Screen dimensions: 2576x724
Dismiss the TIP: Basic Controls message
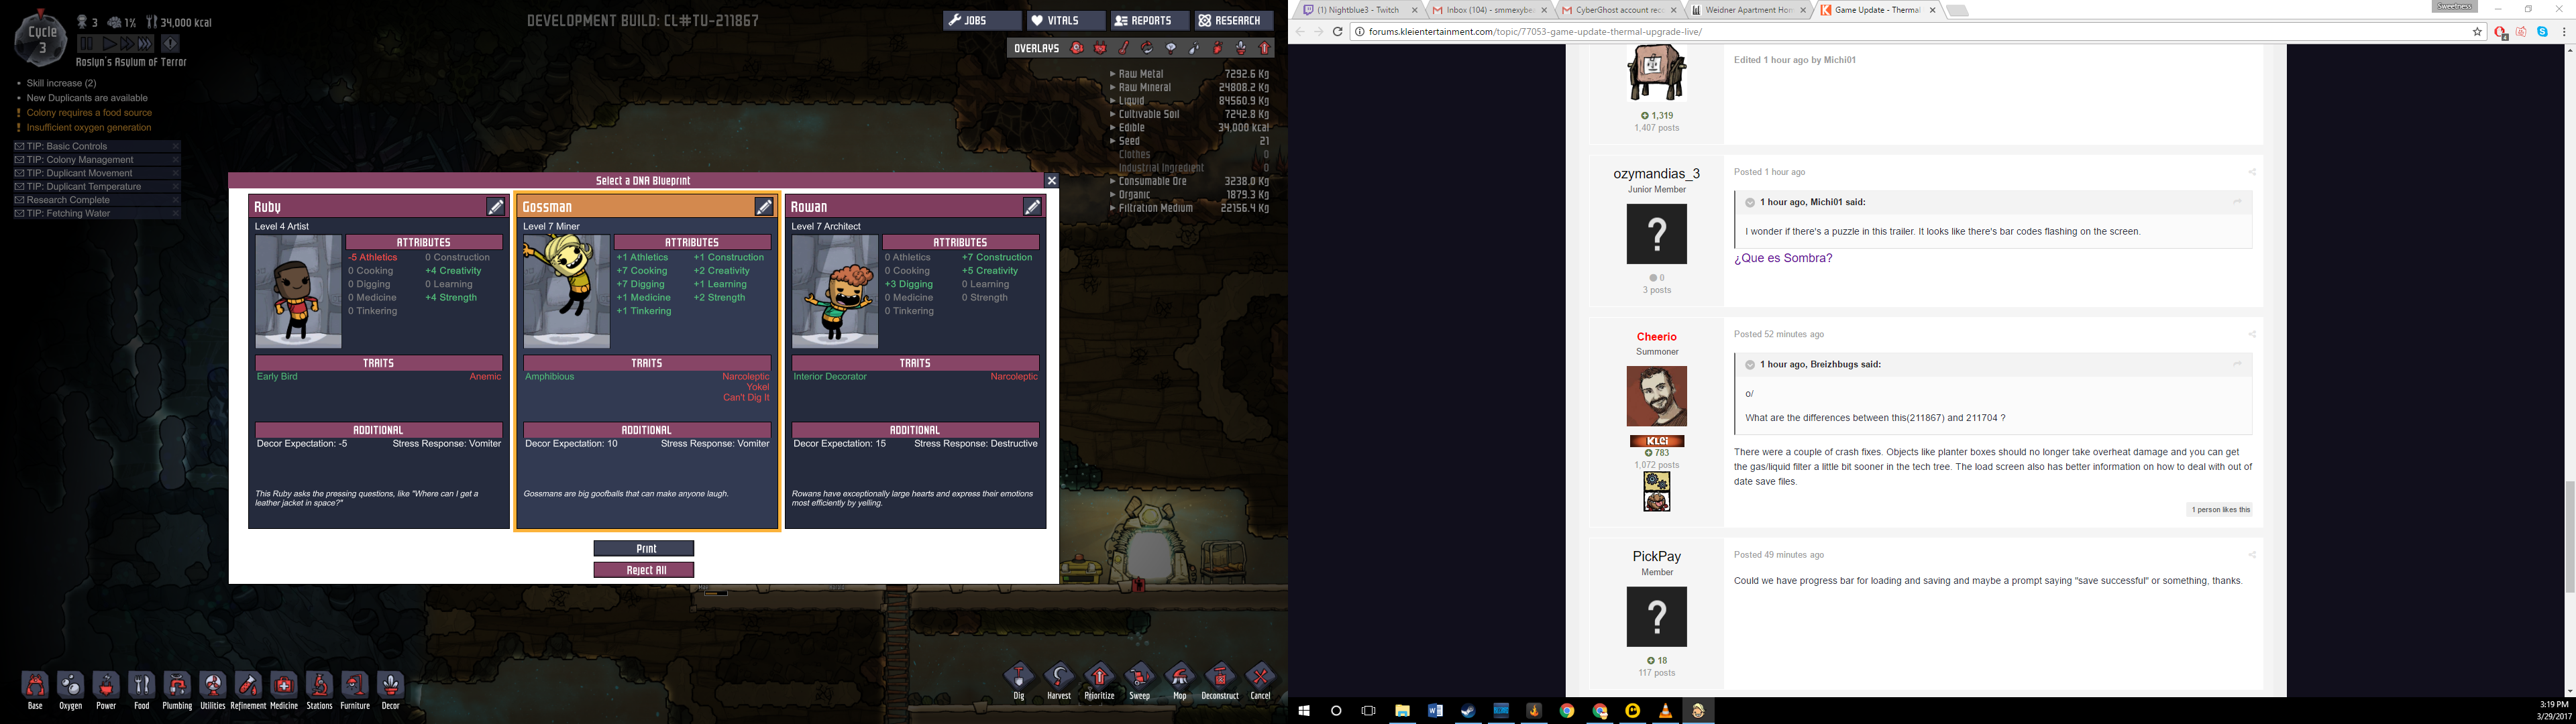(175, 146)
